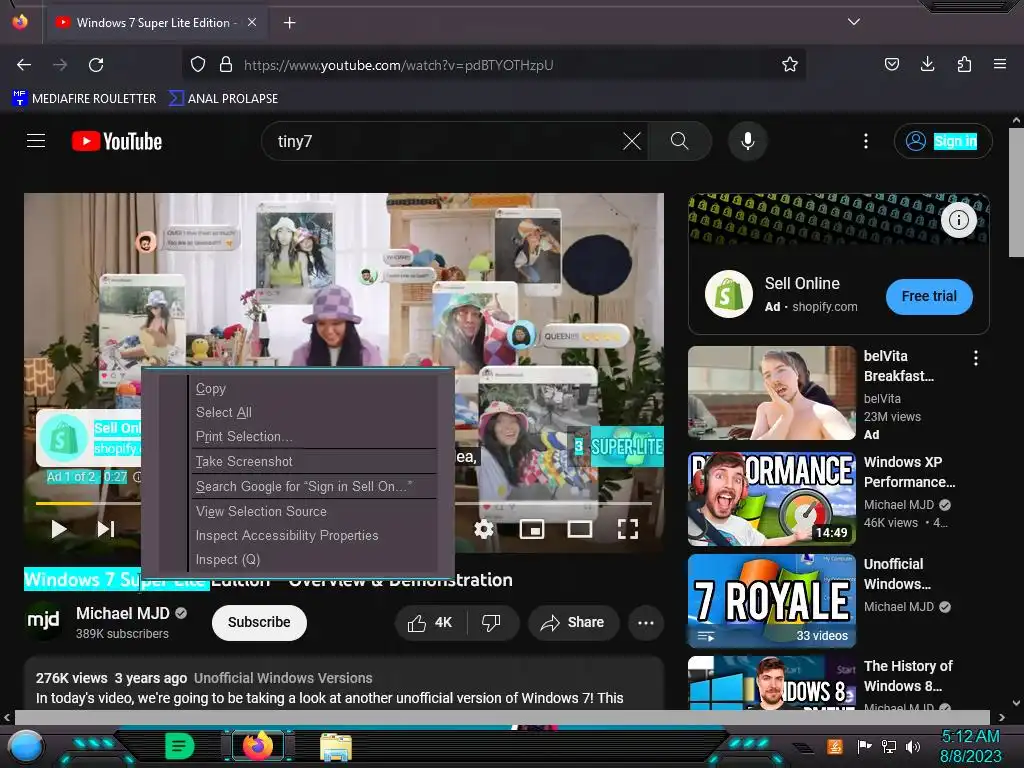The image size is (1024, 768).
Task: Open the Firefox extensions puzzle icon
Action: tap(964, 64)
